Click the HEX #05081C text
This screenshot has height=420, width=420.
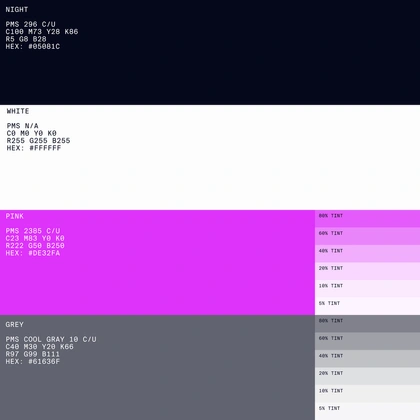[x=33, y=46]
